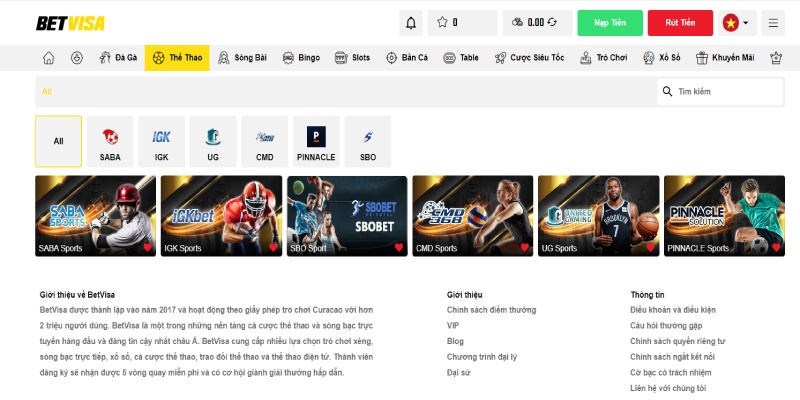The width and height of the screenshot is (800, 400).
Task: Open the Table menu
Action: click(461, 58)
